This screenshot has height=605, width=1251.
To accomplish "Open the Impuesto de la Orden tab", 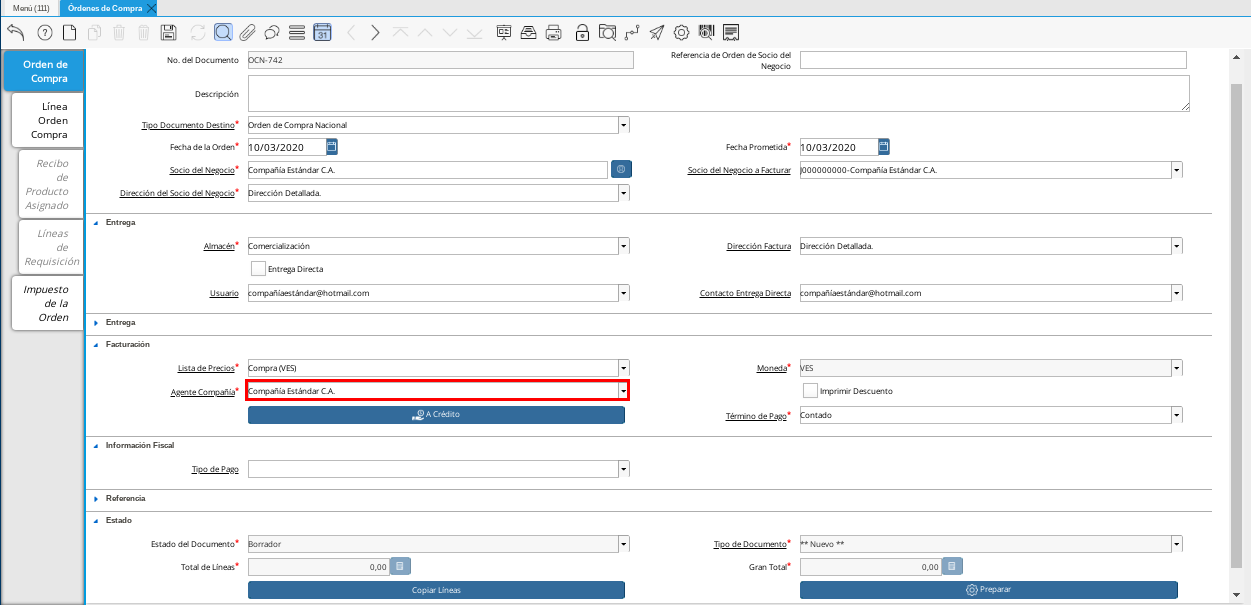I will 48,303.
